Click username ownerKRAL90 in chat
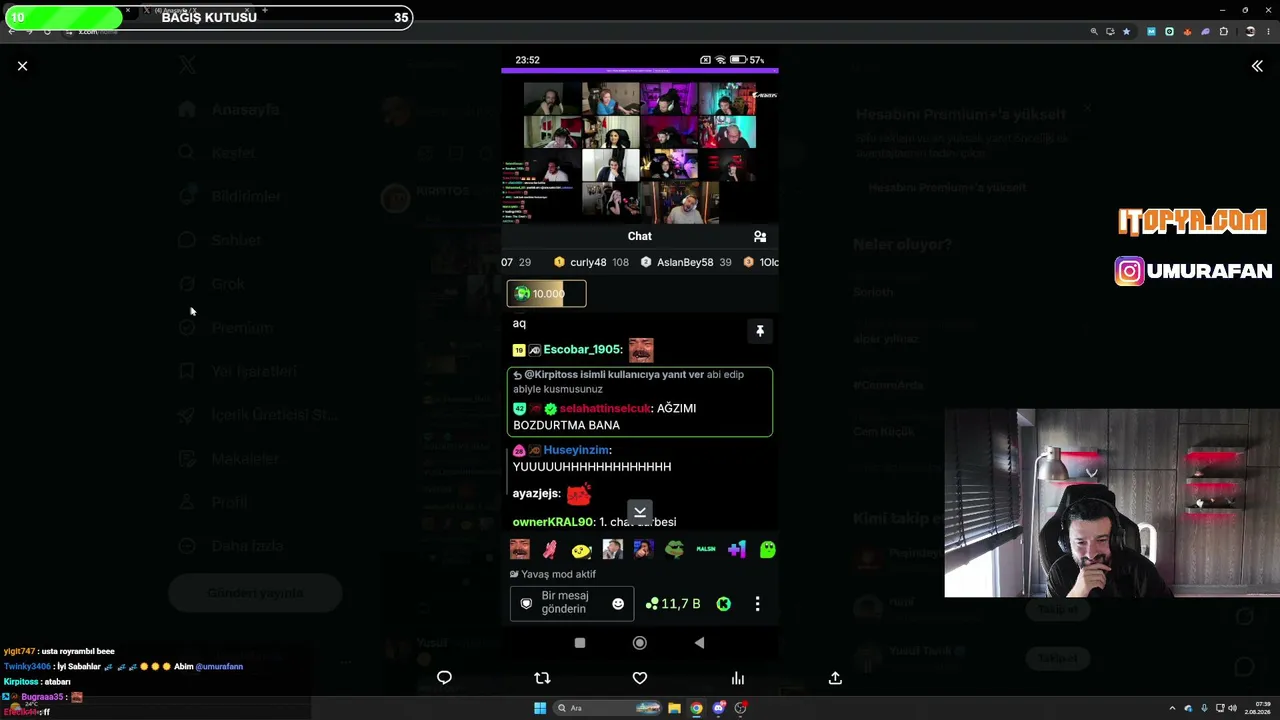The width and height of the screenshot is (1280, 720). click(x=552, y=522)
